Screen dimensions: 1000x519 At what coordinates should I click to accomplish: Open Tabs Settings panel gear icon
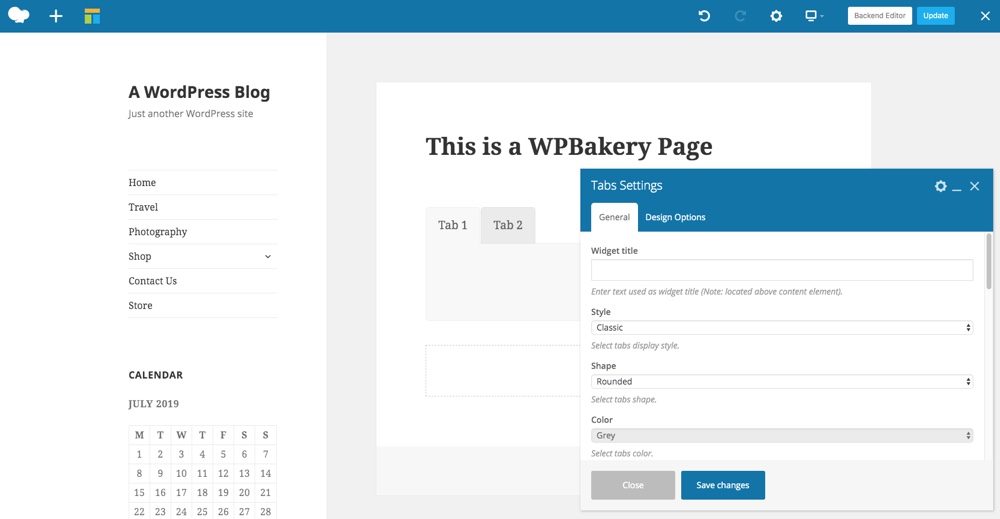(941, 186)
